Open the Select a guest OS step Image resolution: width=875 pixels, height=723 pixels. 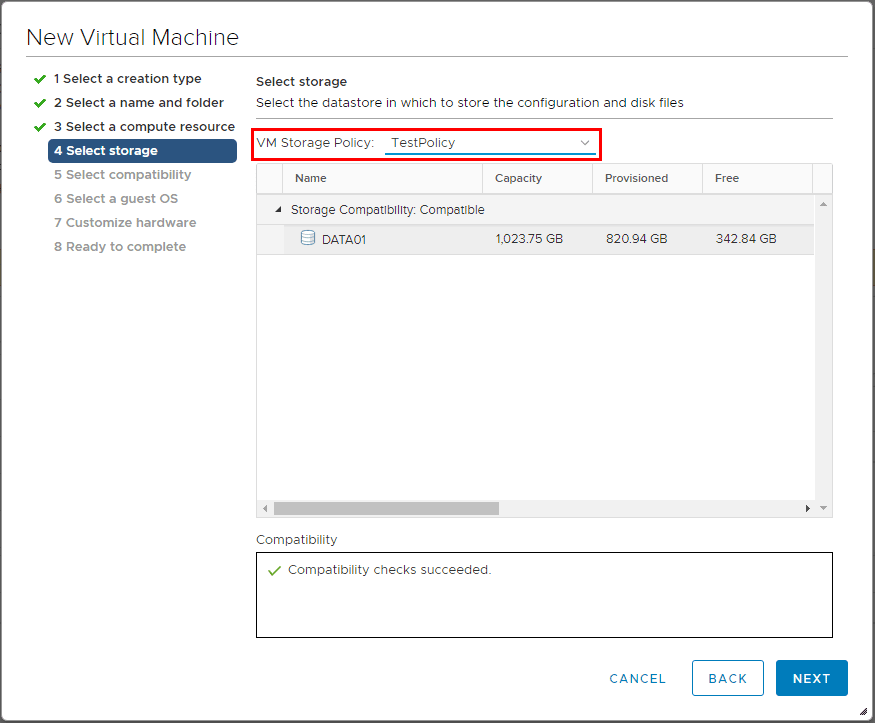click(119, 198)
